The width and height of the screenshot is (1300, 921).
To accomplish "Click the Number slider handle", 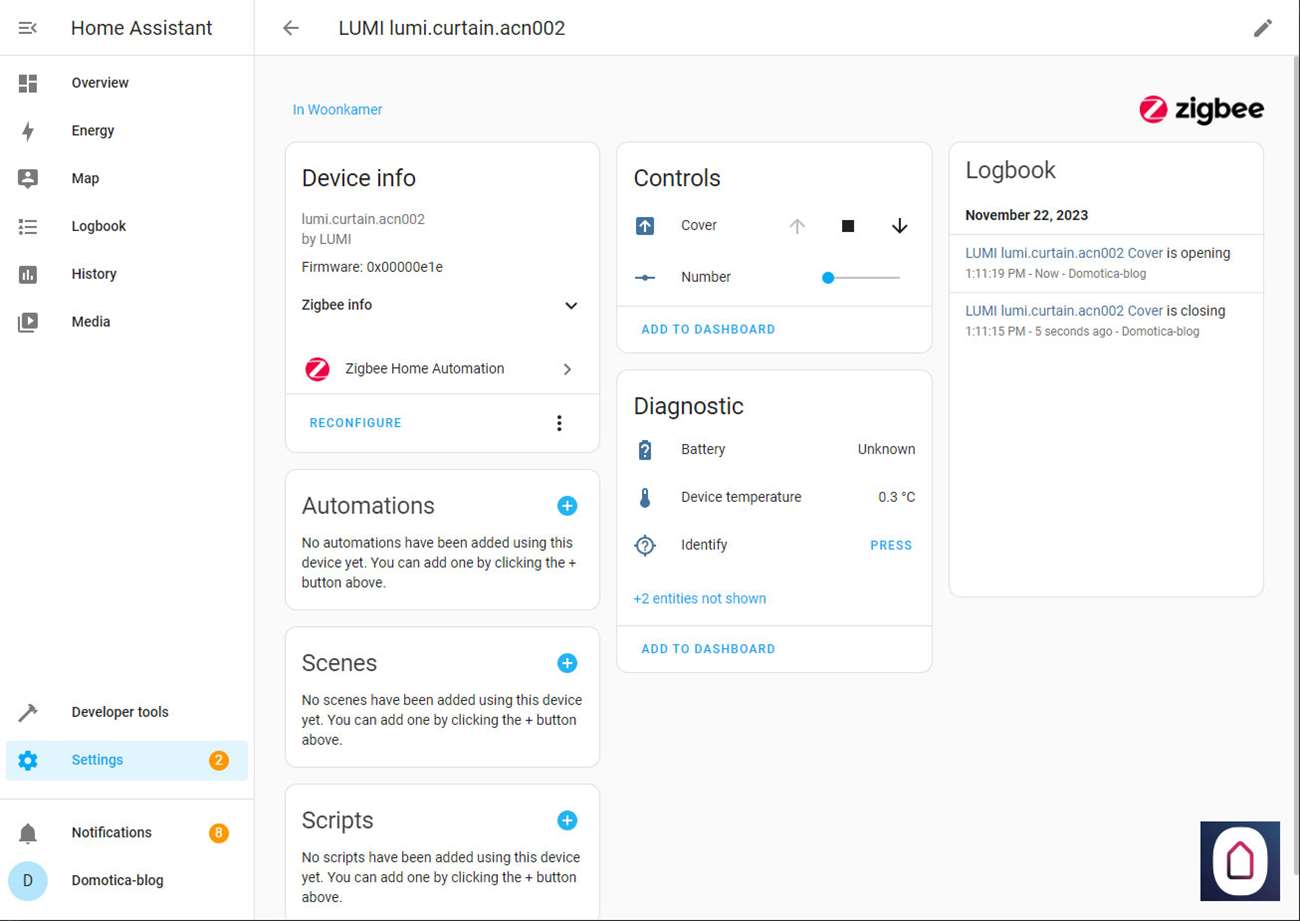I will tap(828, 277).
